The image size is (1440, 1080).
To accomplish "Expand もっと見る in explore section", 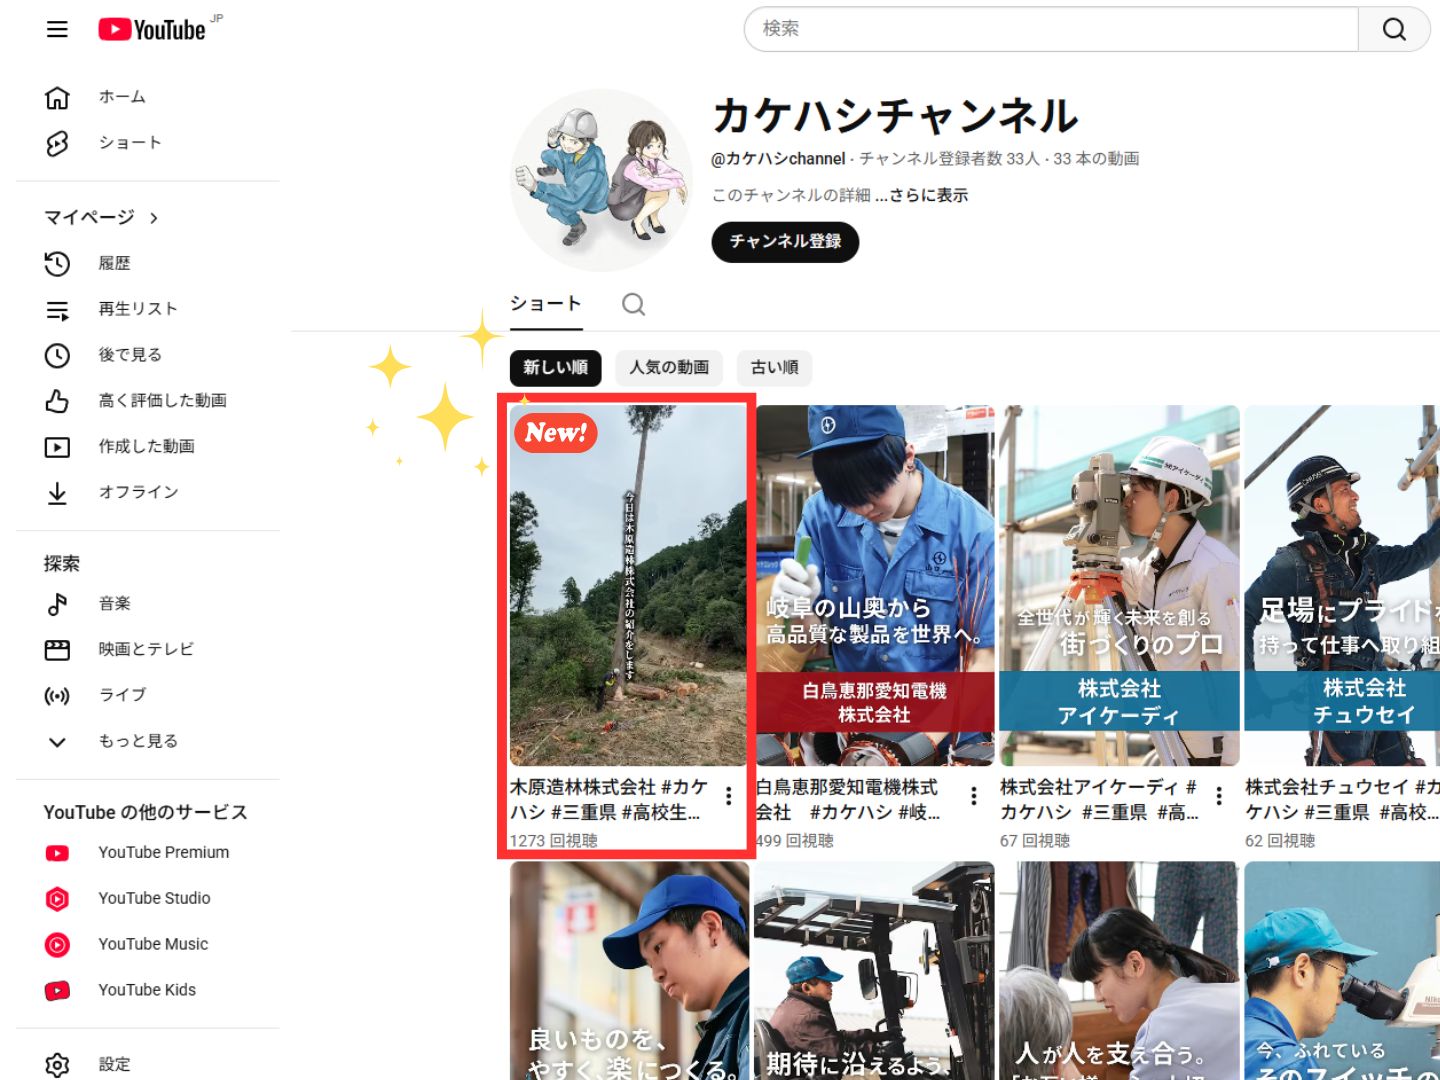I will 137,741.
